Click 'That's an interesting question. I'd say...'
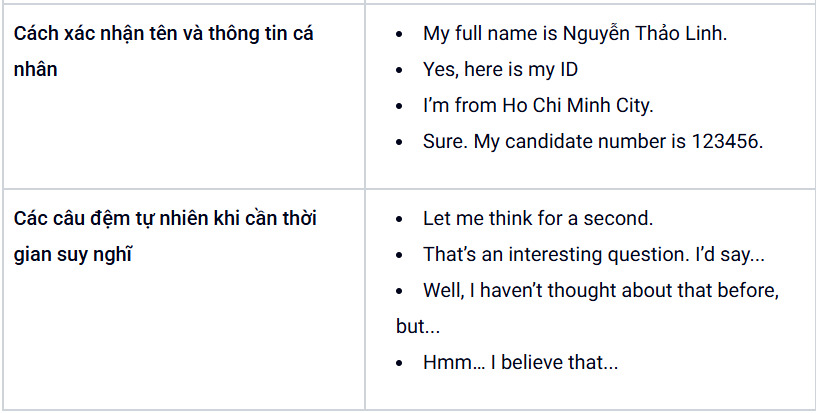The height and width of the screenshot is (413, 816). pos(594,254)
